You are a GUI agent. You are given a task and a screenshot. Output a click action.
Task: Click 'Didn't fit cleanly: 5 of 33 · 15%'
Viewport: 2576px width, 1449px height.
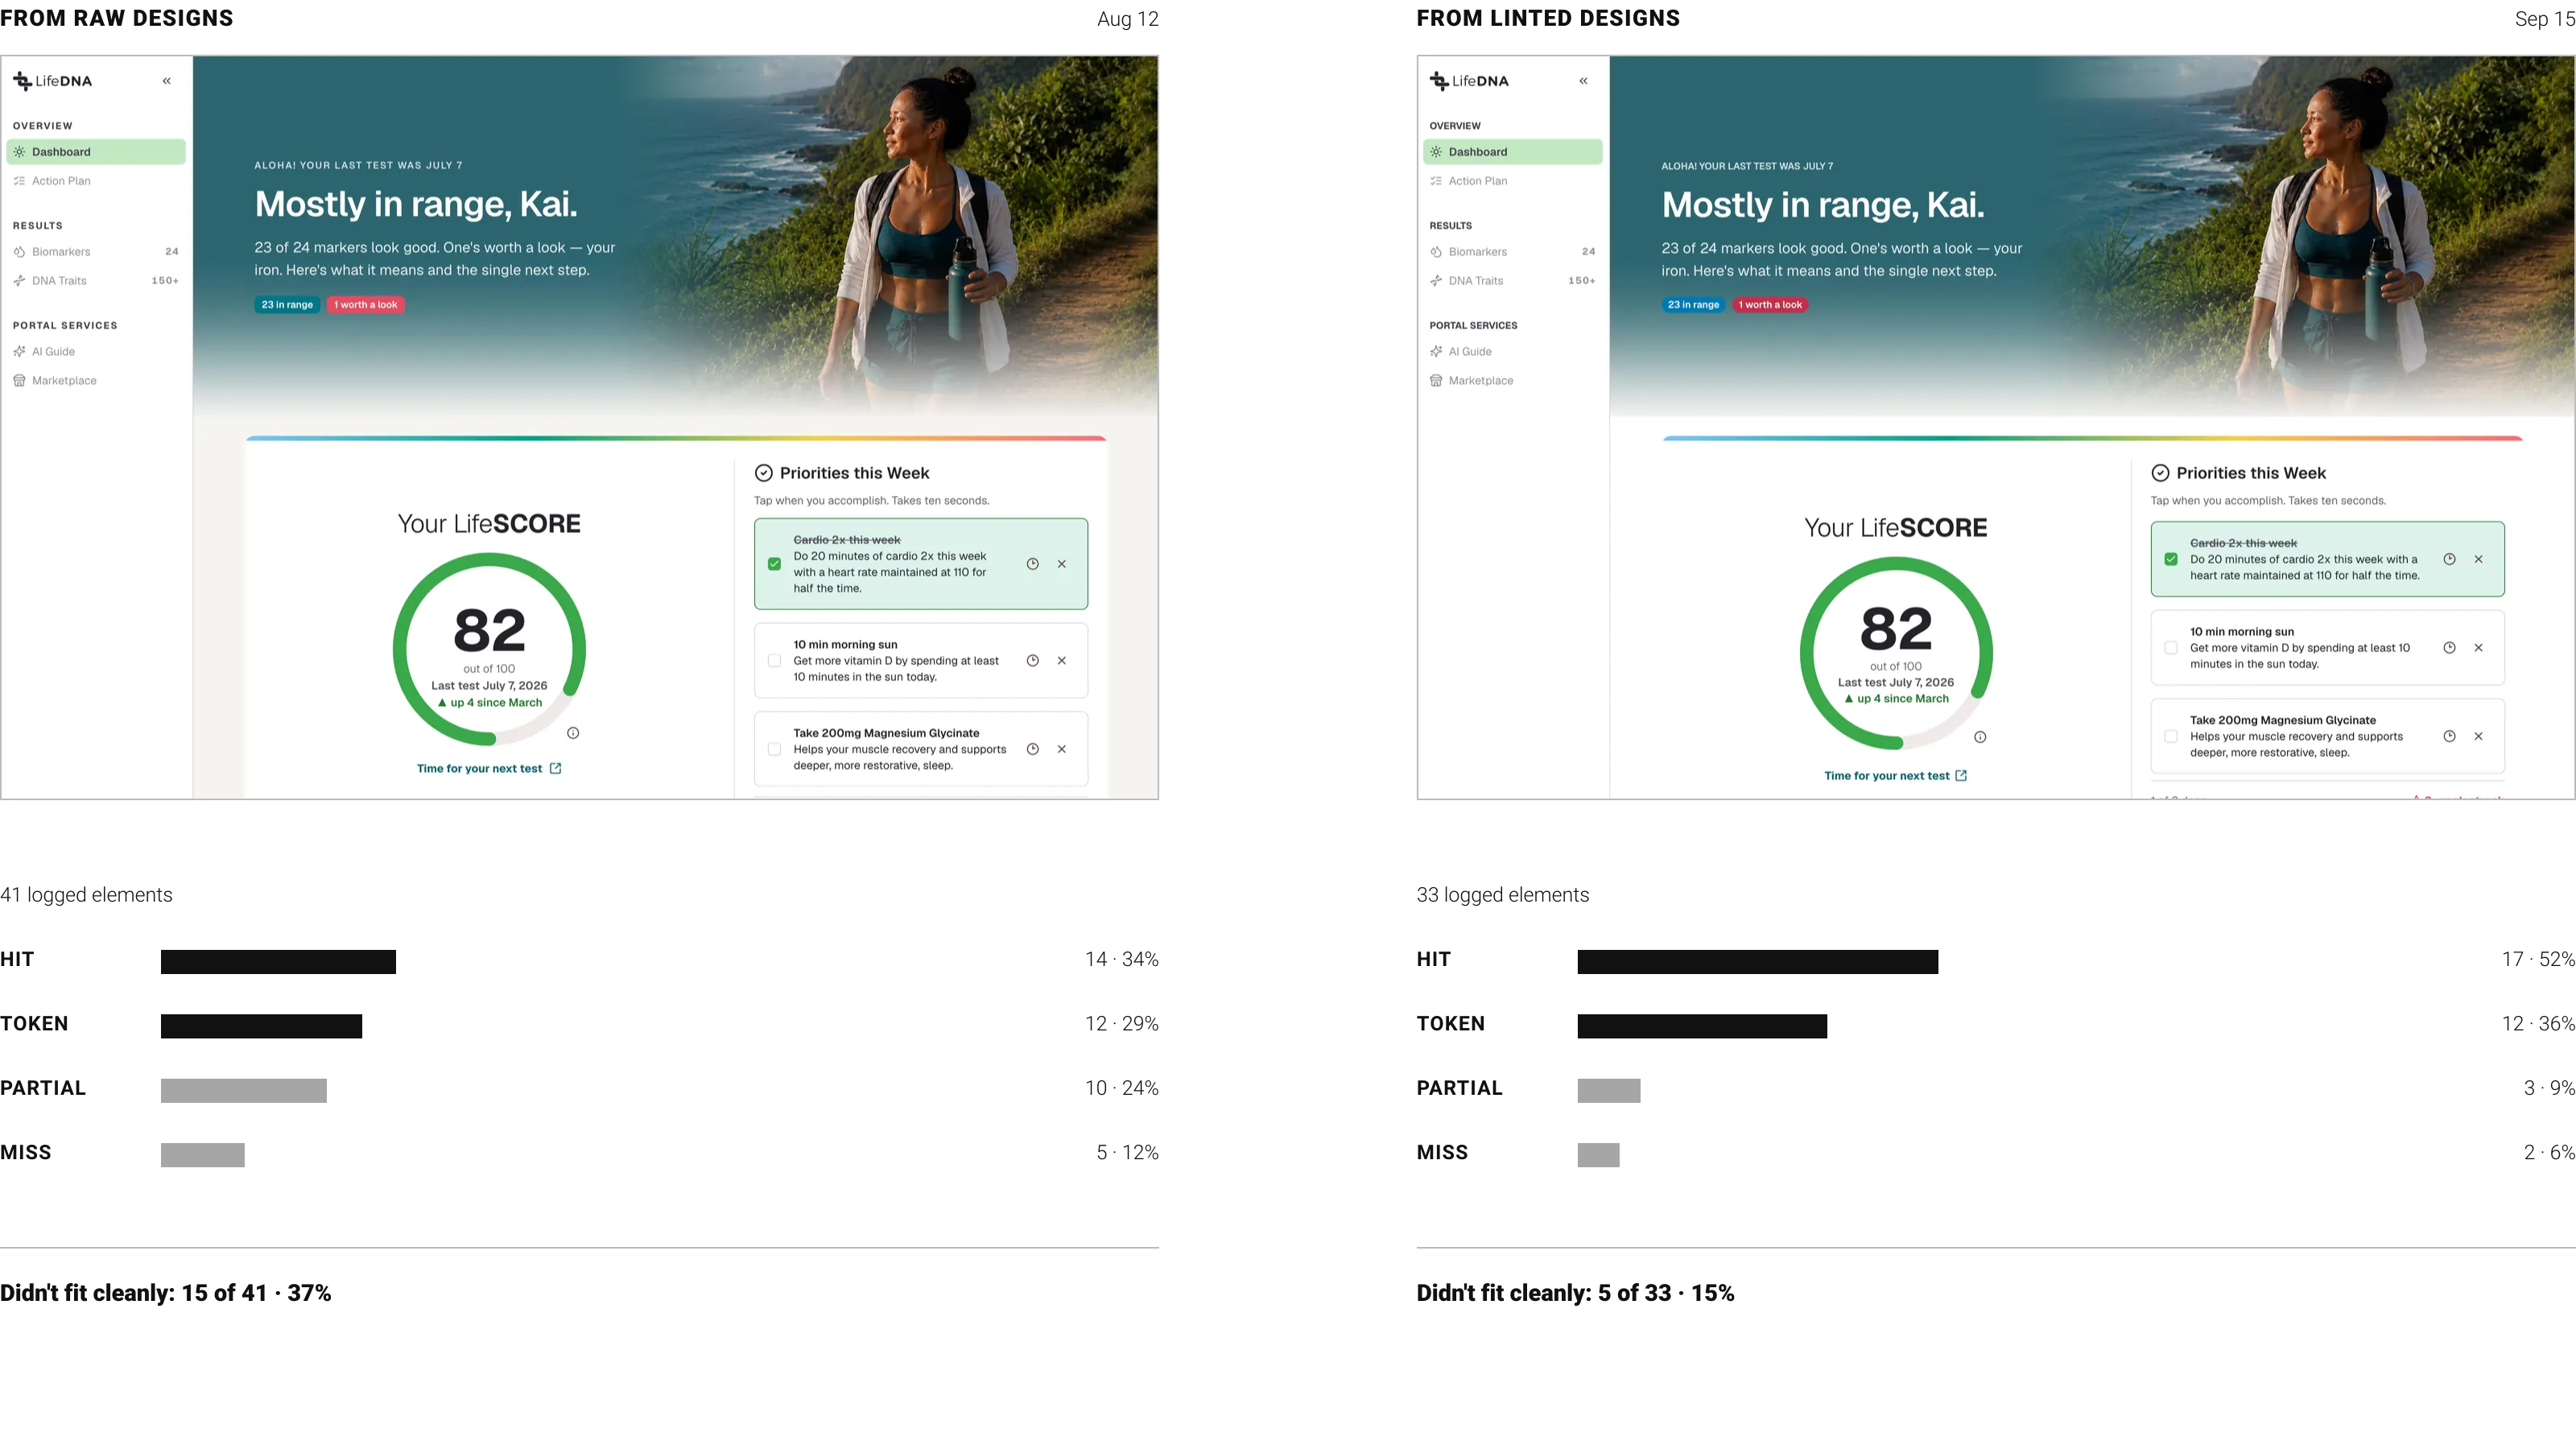point(1575,1293)
